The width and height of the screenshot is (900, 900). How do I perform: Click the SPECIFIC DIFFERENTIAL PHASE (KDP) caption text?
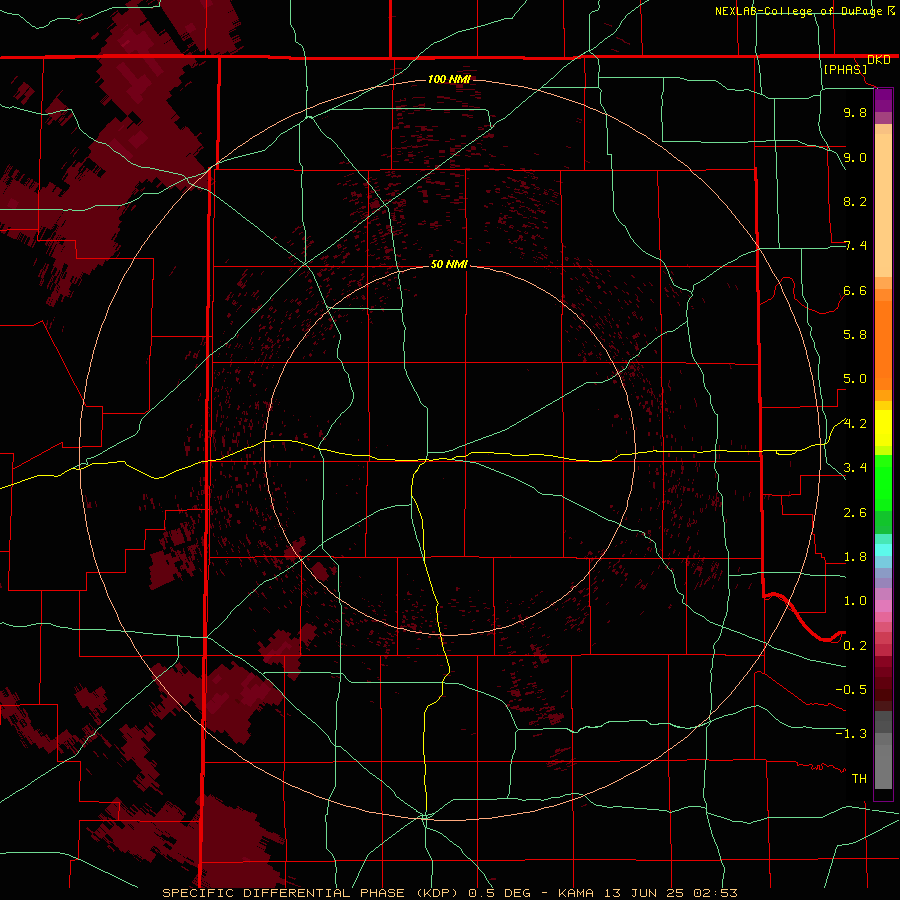tap(313, 893)
